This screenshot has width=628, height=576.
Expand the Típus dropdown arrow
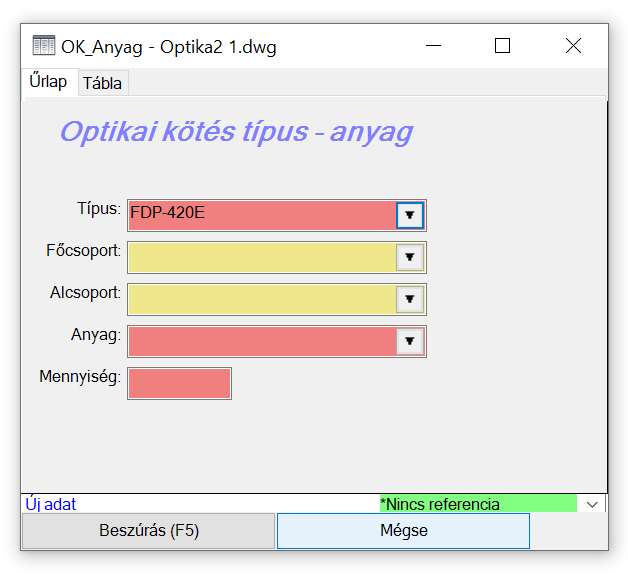pos(410,215)
